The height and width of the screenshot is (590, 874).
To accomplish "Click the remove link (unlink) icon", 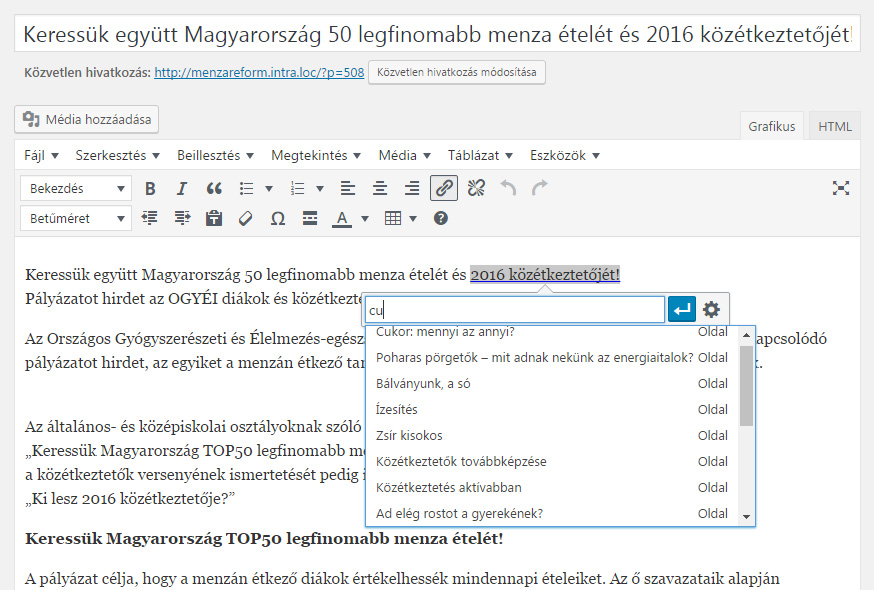I will tap(476, 188).
